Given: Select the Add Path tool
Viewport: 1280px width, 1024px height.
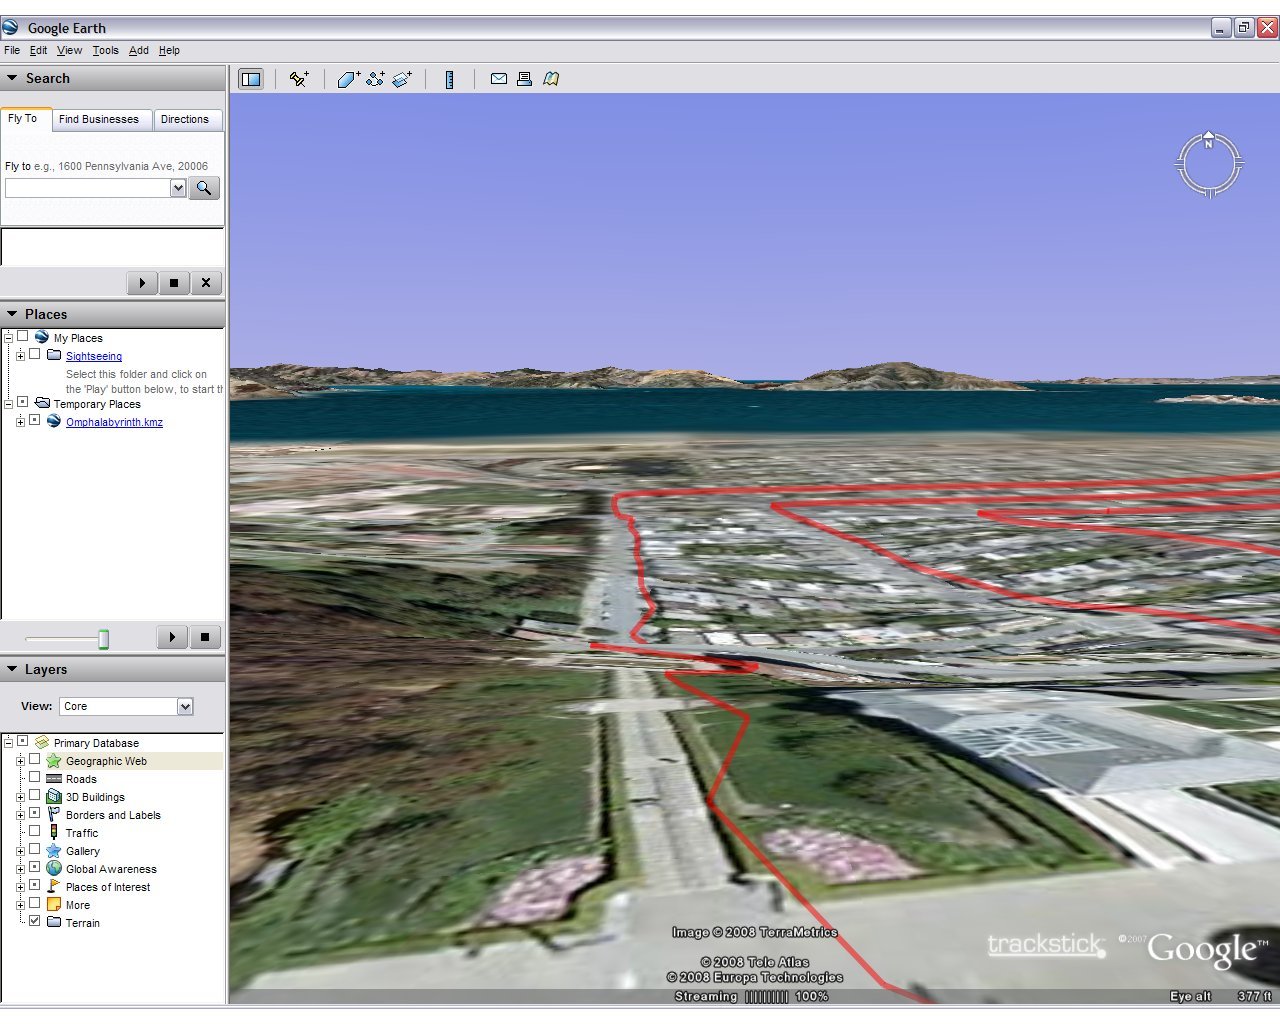Looking at the screenshot, I should click(375, 79).
